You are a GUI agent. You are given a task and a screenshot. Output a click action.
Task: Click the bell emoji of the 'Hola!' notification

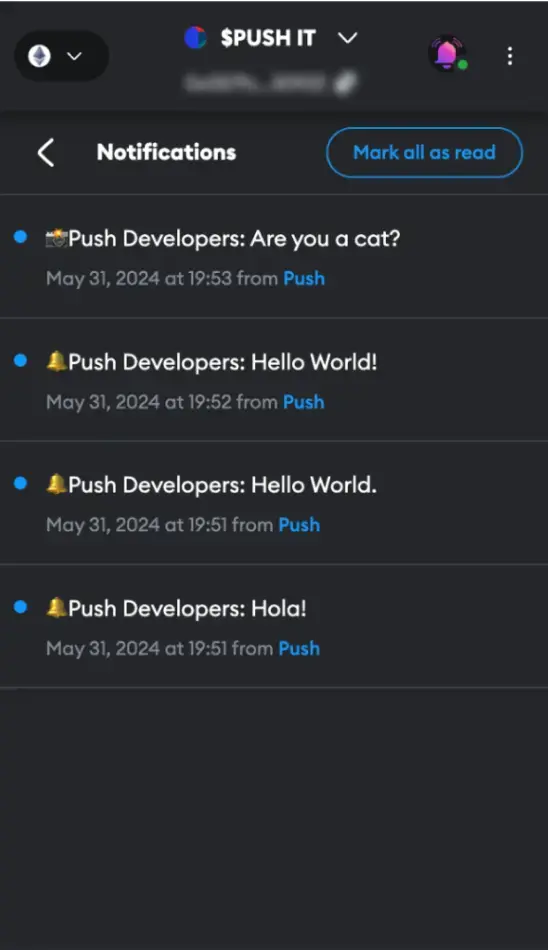point(56,608)
